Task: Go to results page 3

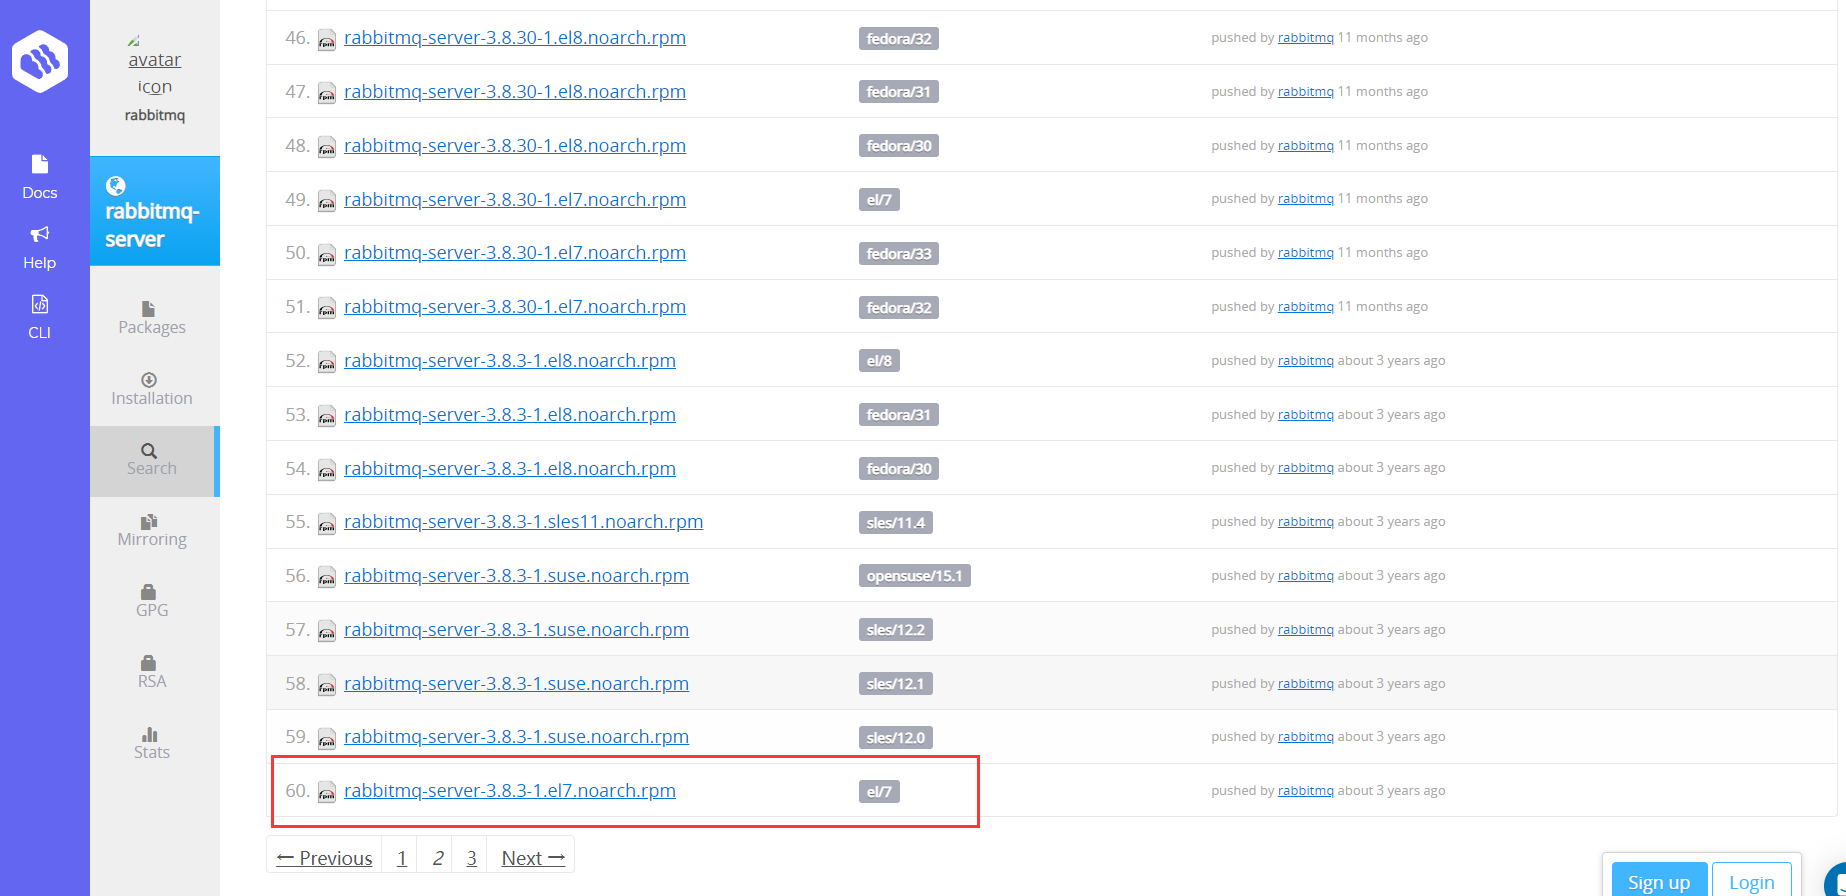Action: pos(471,858)
